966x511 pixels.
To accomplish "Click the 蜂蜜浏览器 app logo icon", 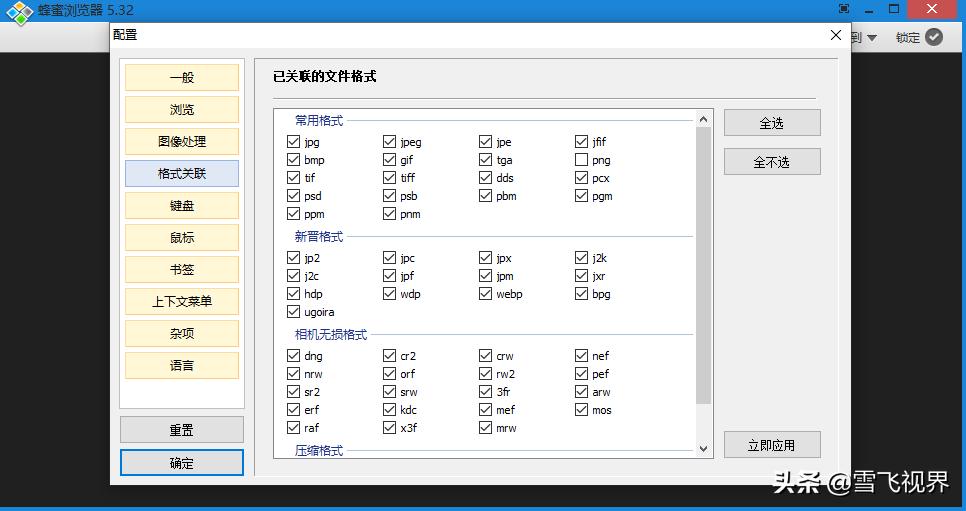I will tap(19, 12).
